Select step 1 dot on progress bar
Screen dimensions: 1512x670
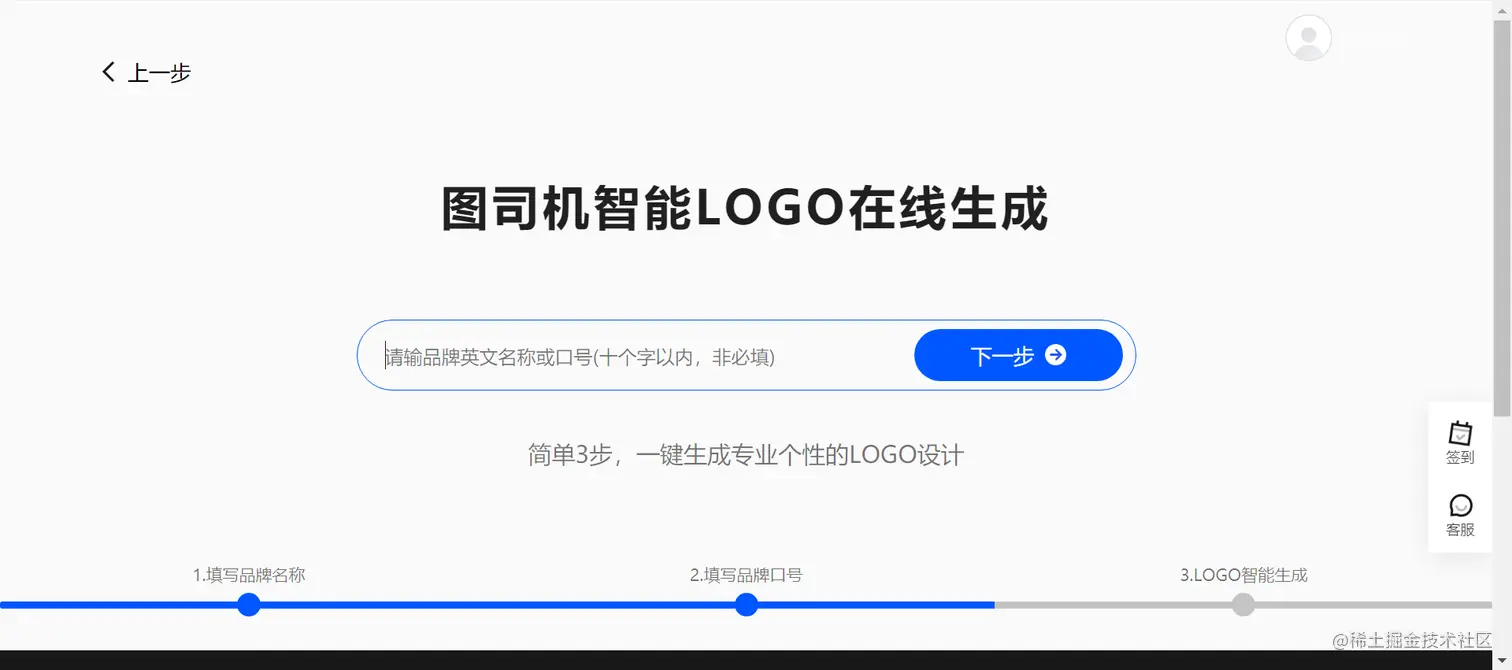coord(249,604)
